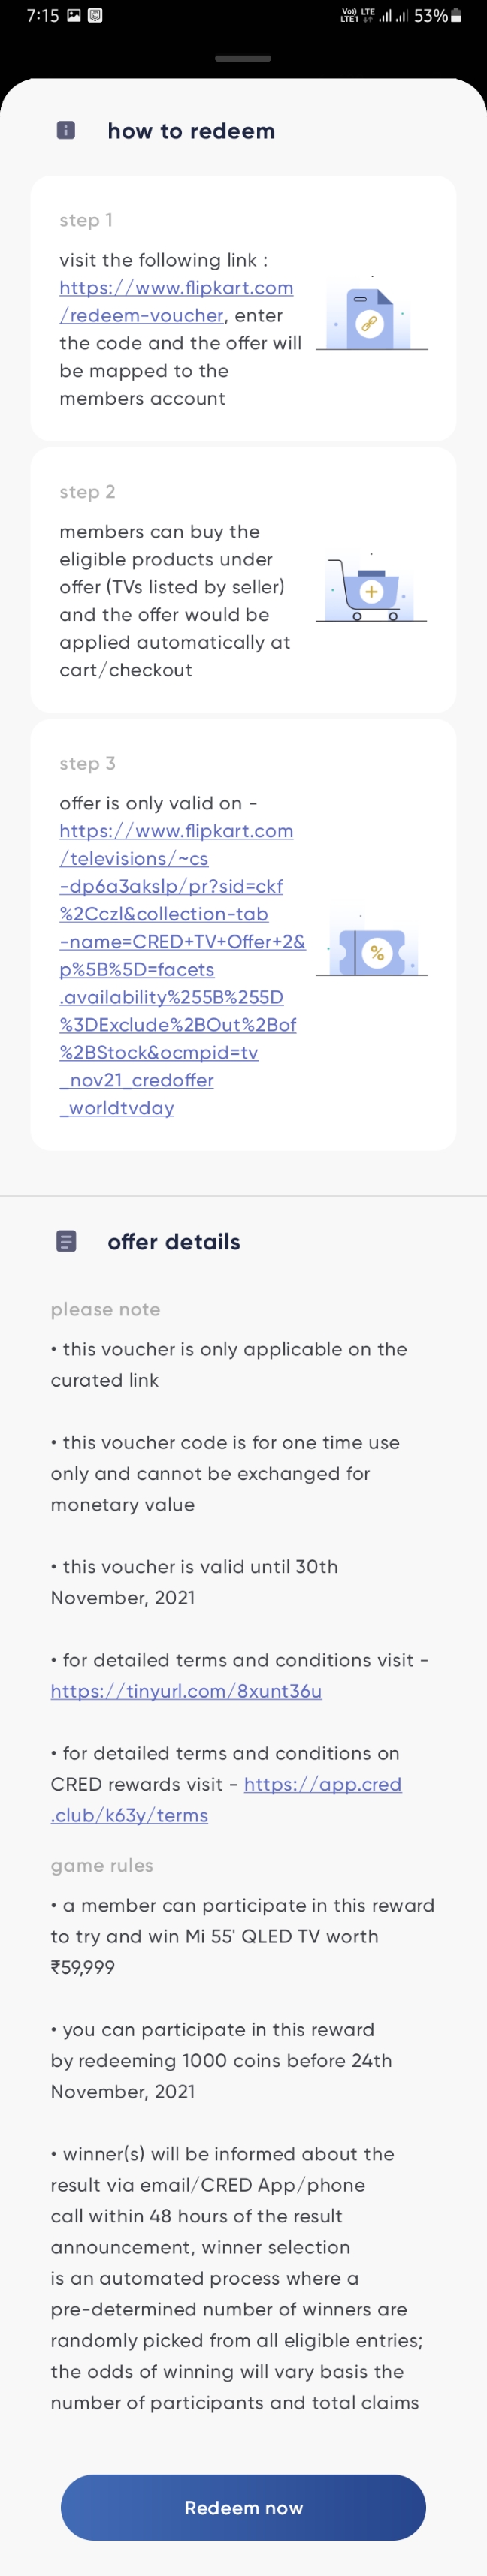This screenshot has width=487, height=2576.
Task: Open the tinyurl.com/8xunt36u terms link
Action: point(186,1690)
